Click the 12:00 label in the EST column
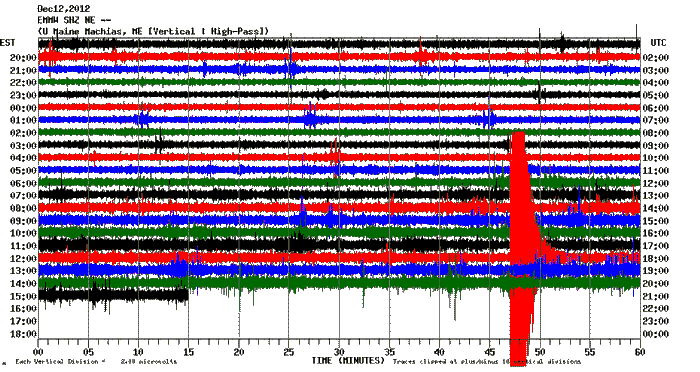Screen dimensions: 700x372 point(23,259)
